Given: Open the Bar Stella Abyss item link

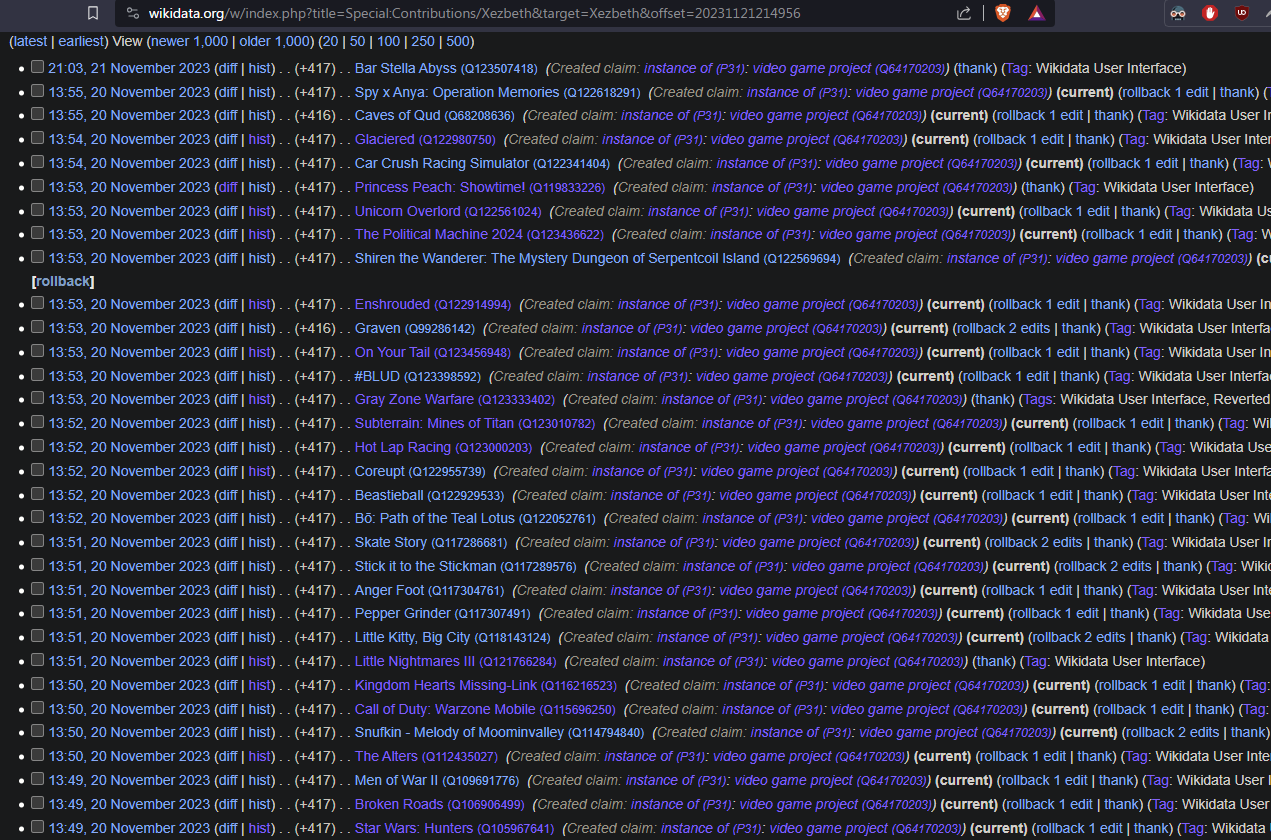Looking at the screenshot, I should 446,68.
